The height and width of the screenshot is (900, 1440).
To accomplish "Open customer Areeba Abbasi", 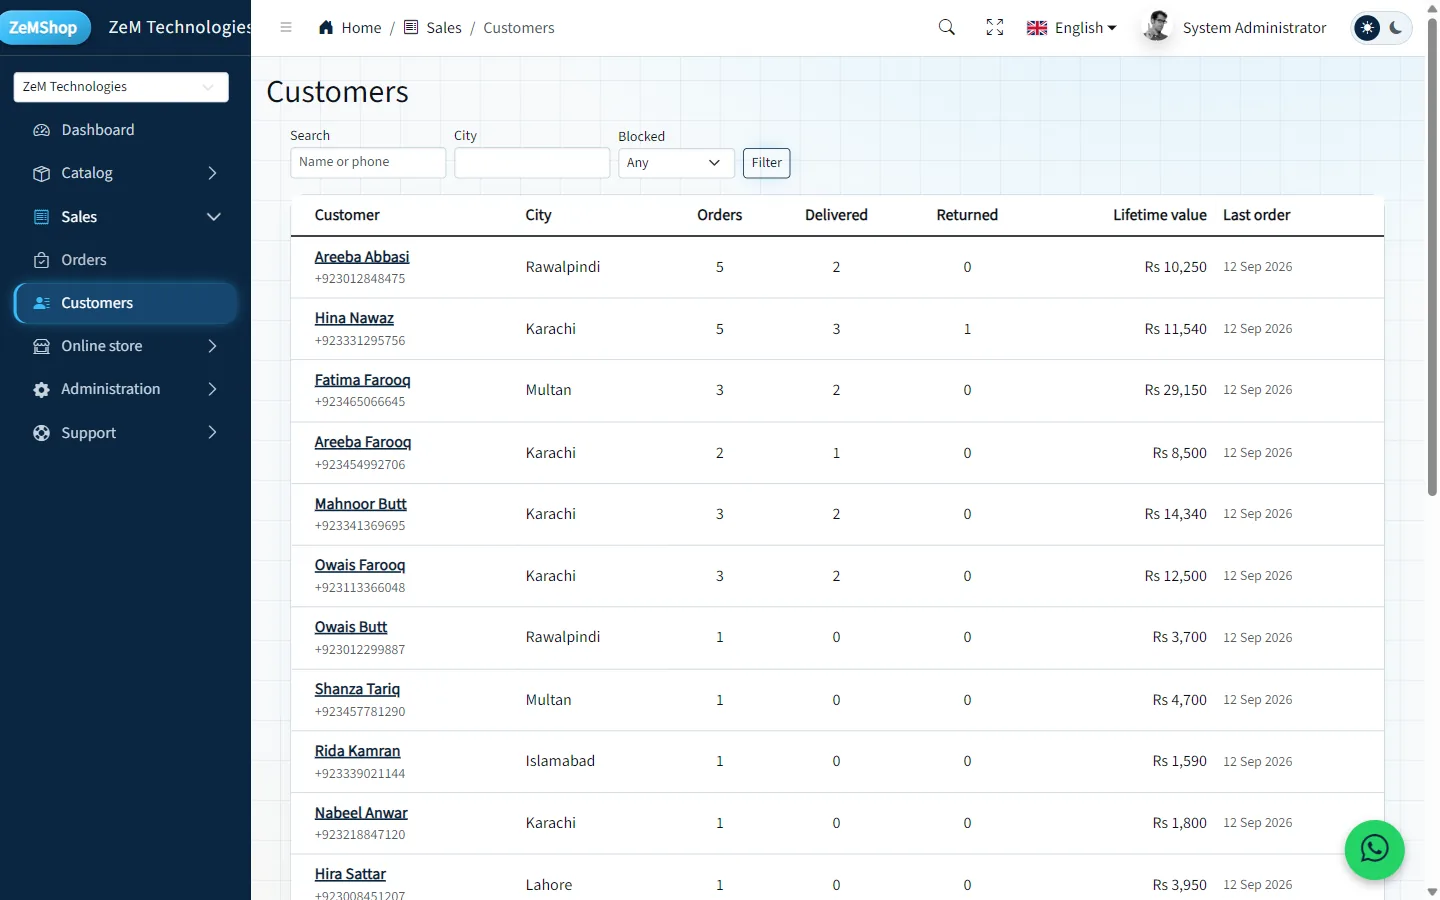I will tap(362, 257).
